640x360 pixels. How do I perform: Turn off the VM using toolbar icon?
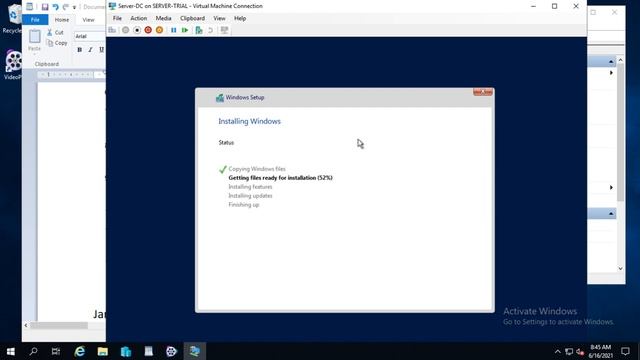pos(137,30)
